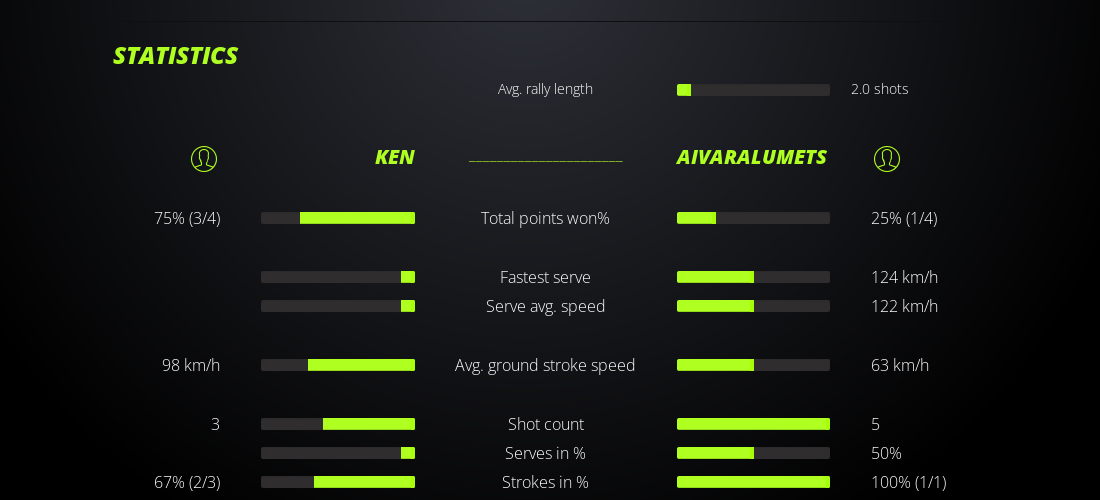Click Aivaralumets' Serves in % bar

(753, 453)
